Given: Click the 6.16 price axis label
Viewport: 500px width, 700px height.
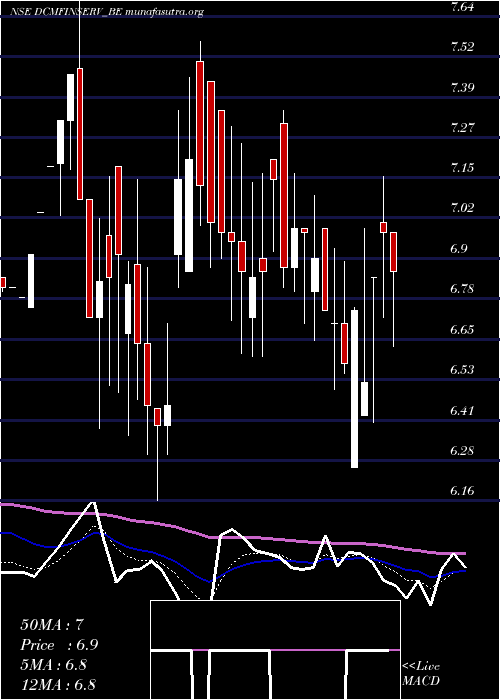Looking at the screenshot, I should (462, 491).
